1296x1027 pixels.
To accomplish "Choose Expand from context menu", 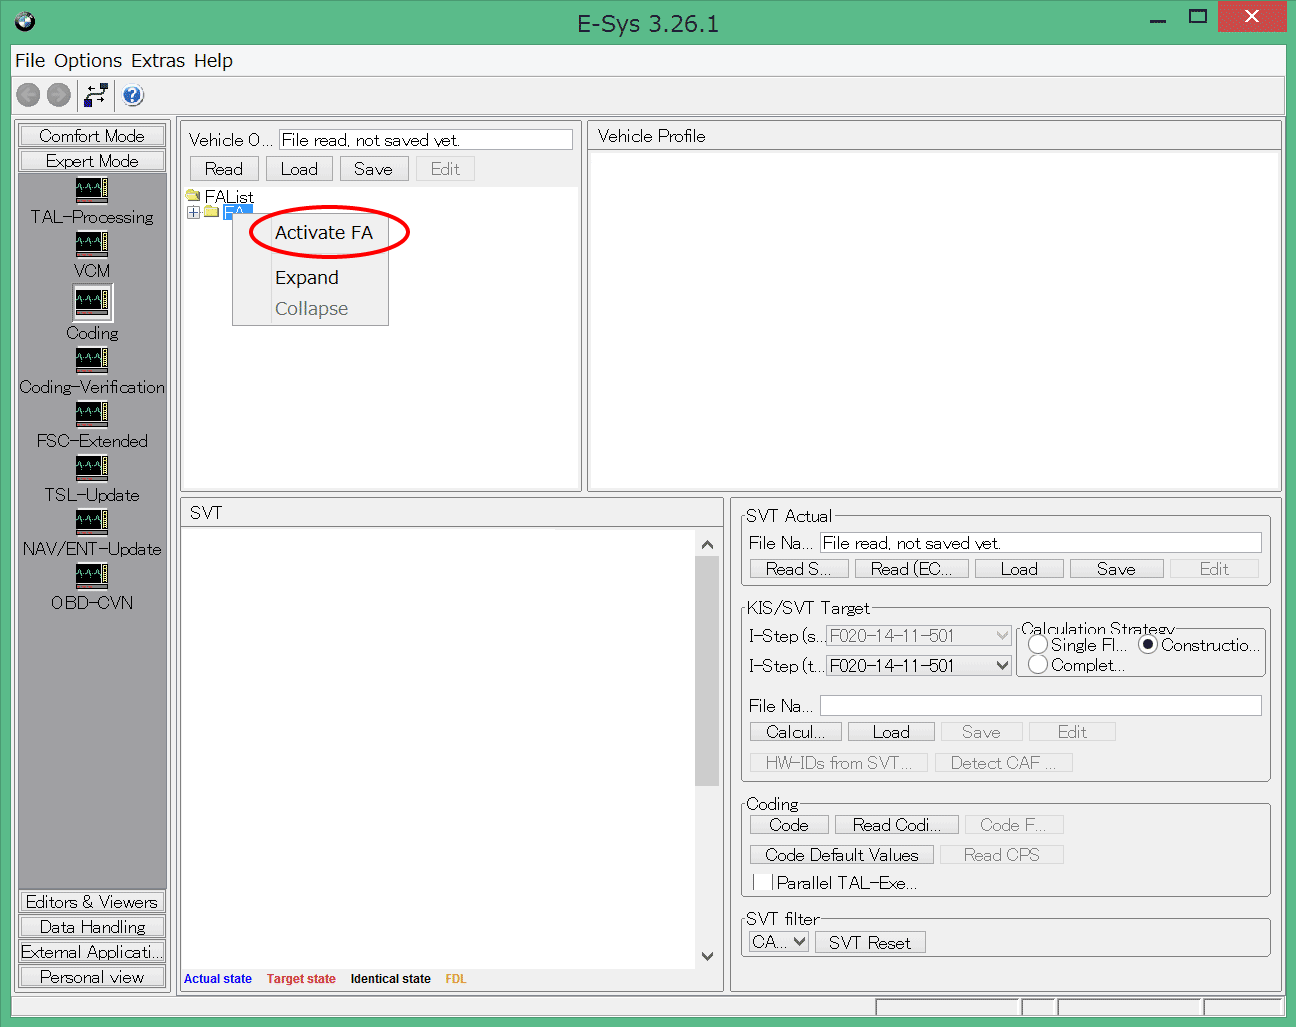I will point(307,278).
